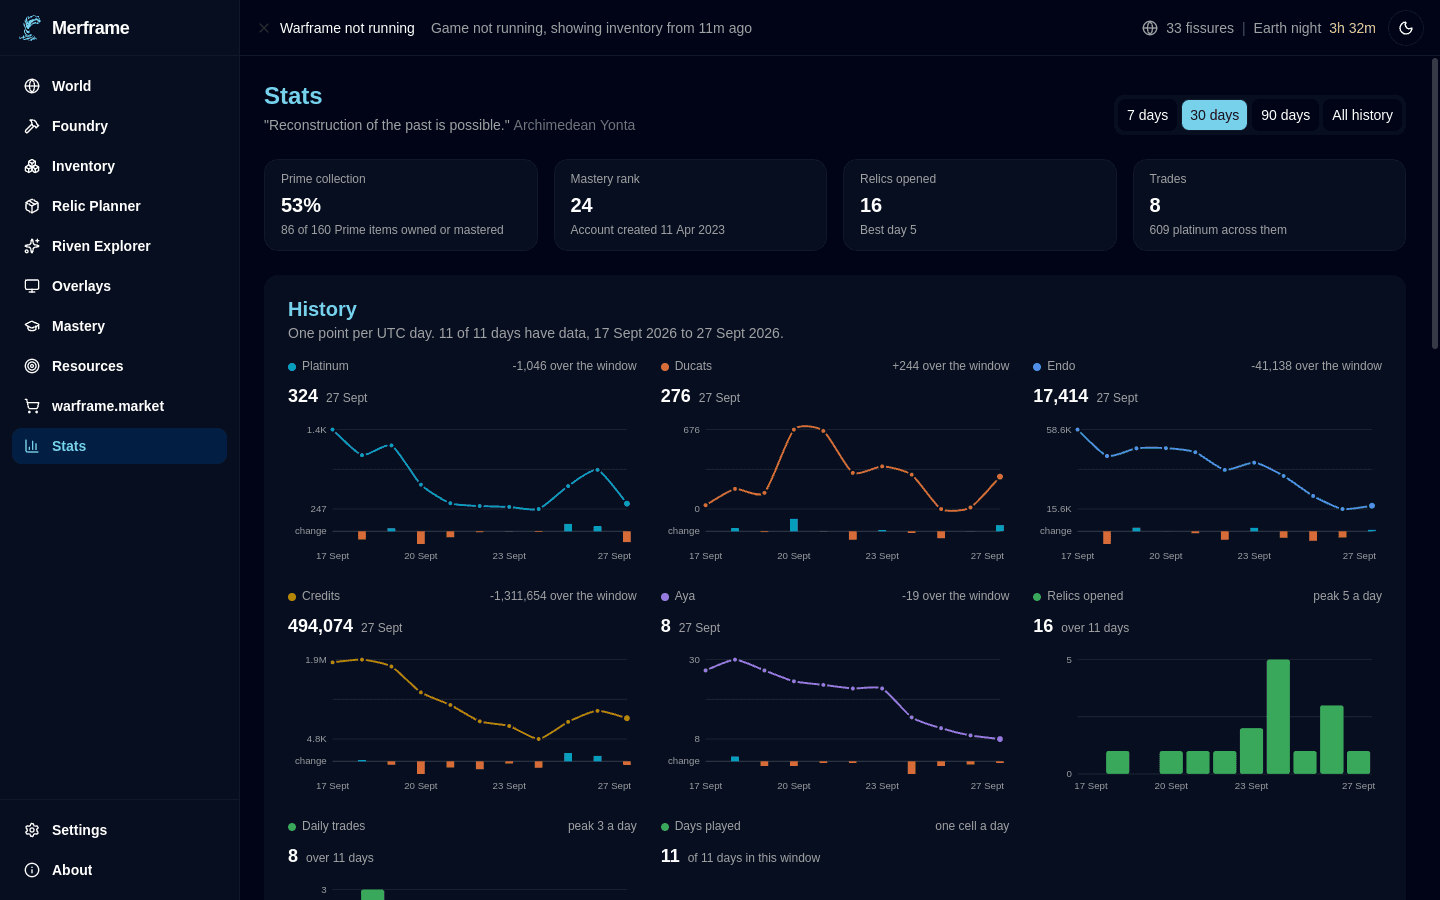Click the page vertical scrollbar
Image resolution: width=1440 pixels, height=900 pixels.
pos(1435,204)
